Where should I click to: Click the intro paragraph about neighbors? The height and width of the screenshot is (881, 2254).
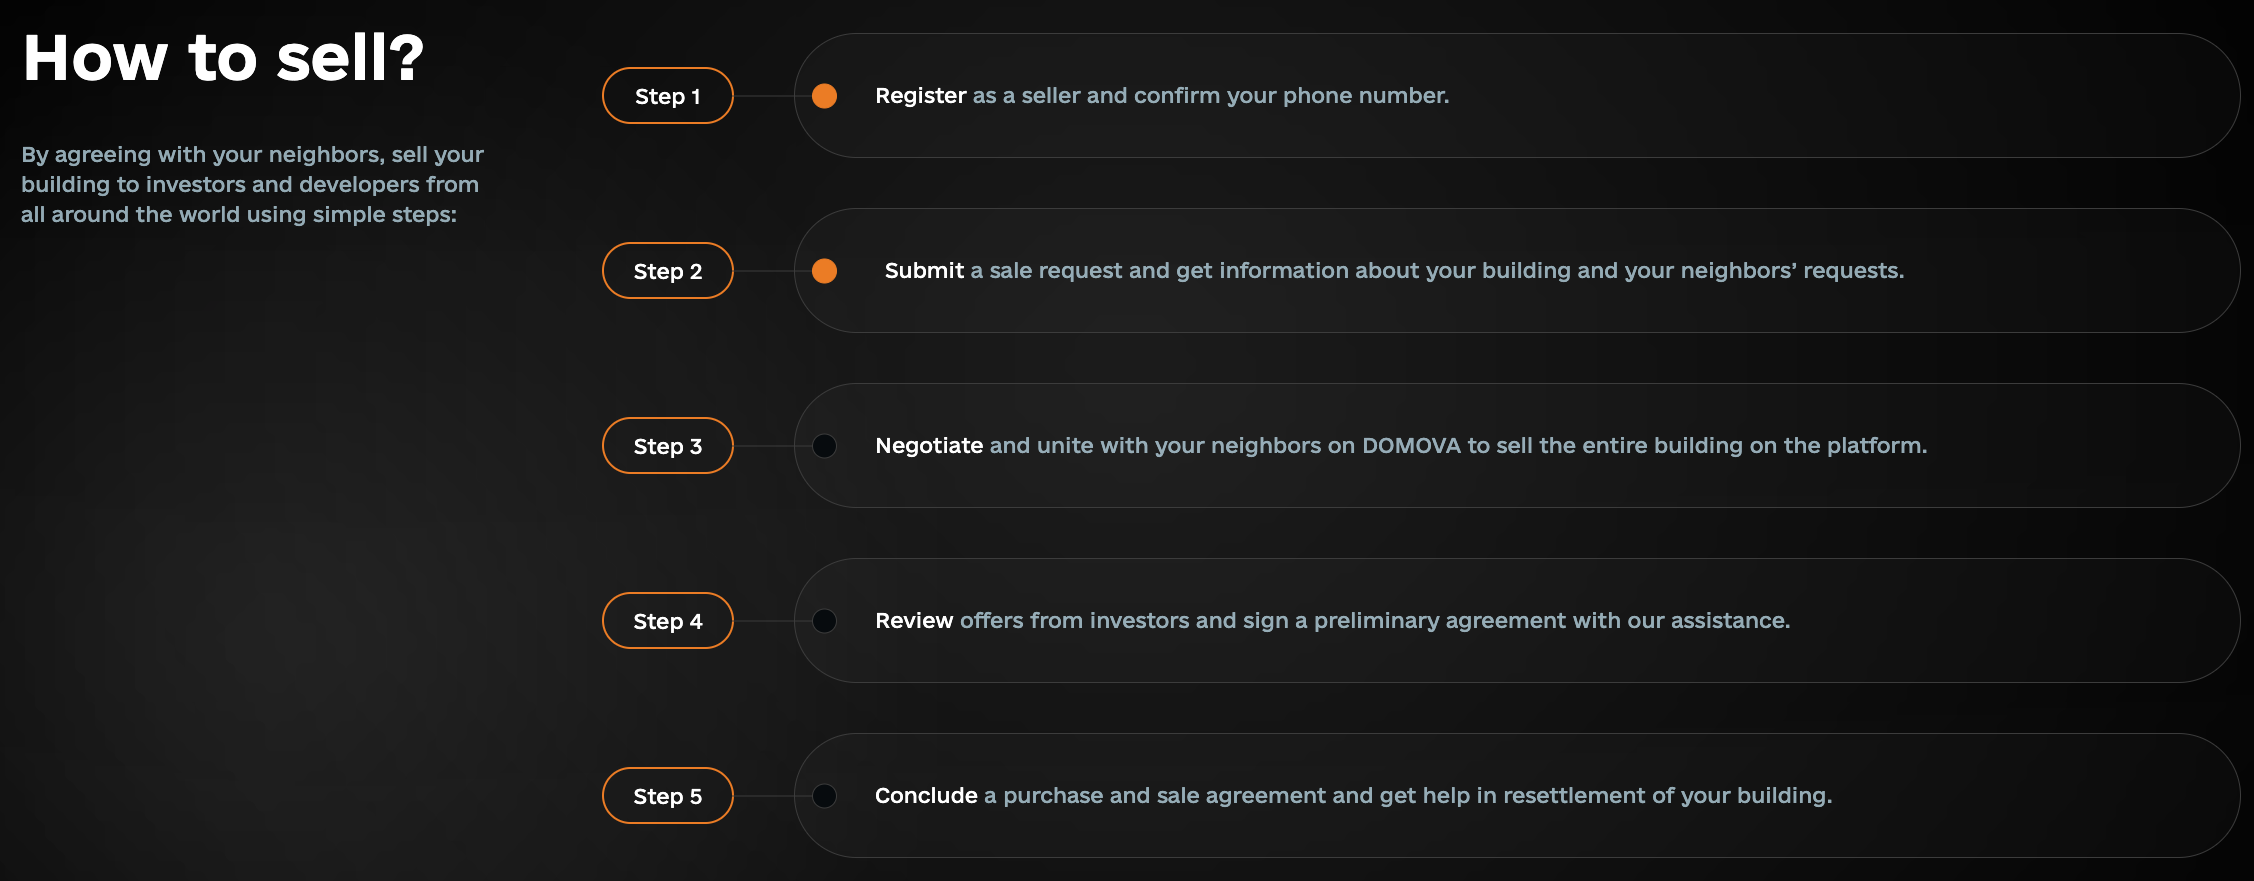click(x=252, y=185)
